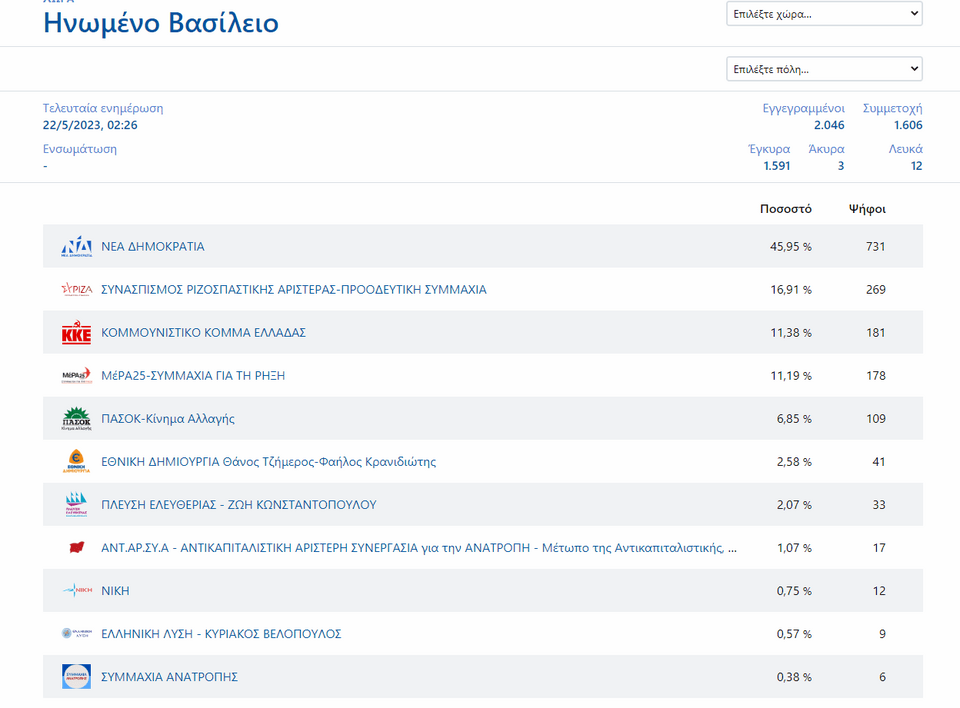The width and height of the screenshot is (960, 708).
Task: Select the ΣΥΜΜΑΧΙΑ ΑΝΑΤΡΟΠΗΣ party link
Action: click(x=169, y=677)
